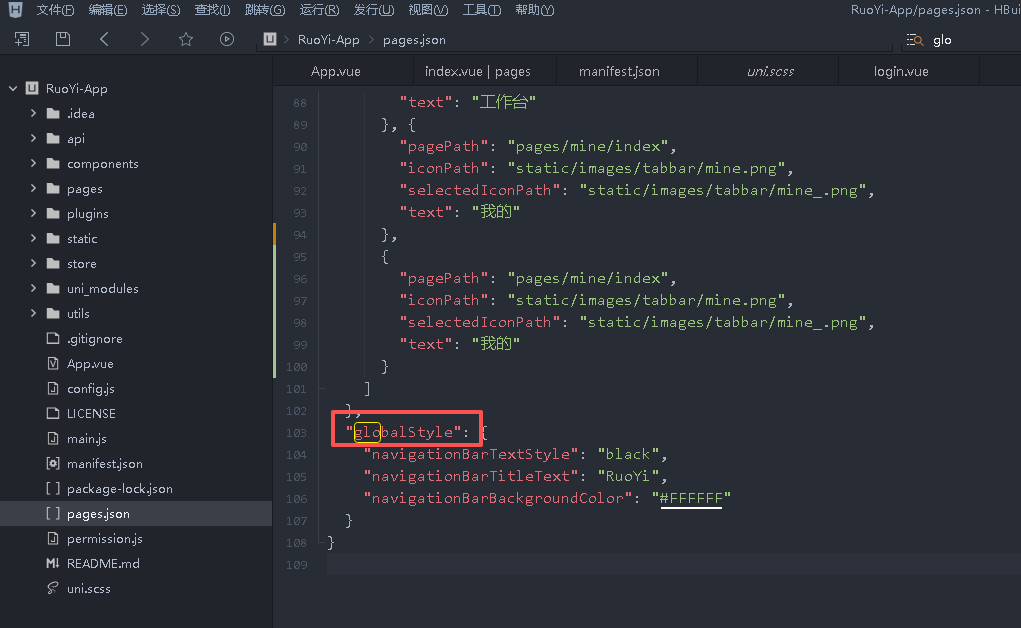
Task: Navigate back with the left arrow
Action: coord(104,39)
